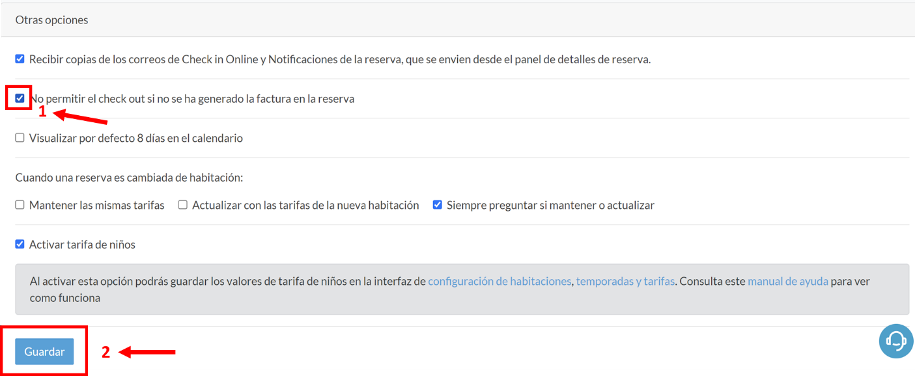Open 'temporadas y tarifas' link
Viewport: 916px width, 376px height.
pos(626,281)
